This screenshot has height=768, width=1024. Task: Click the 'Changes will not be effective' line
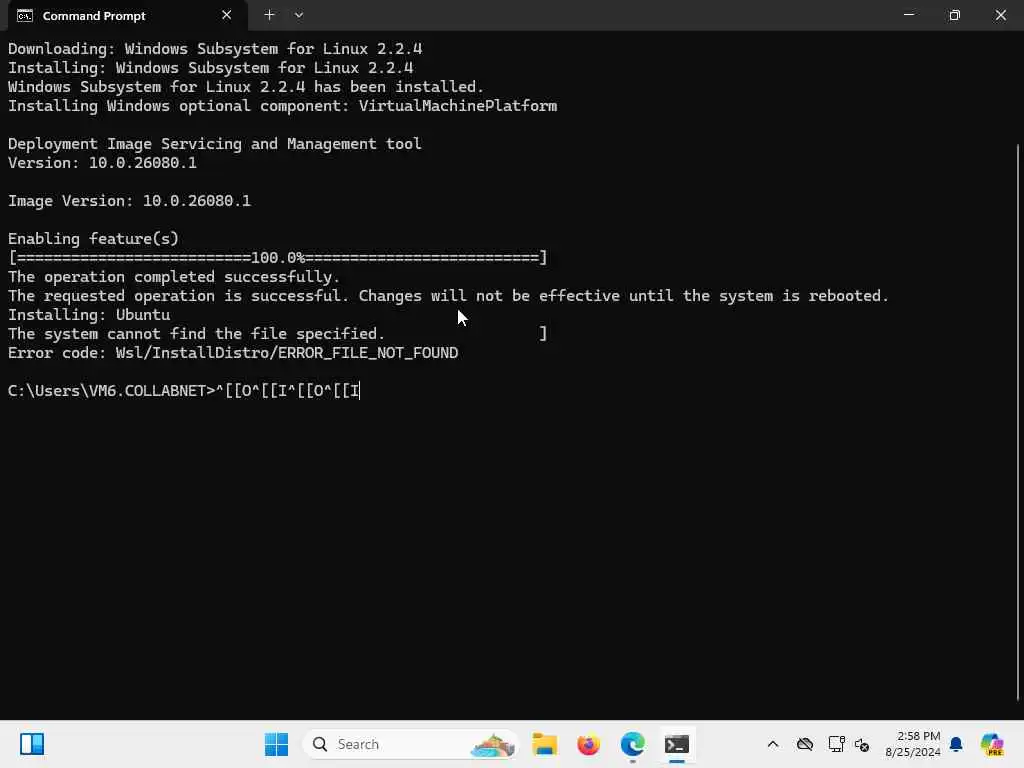[x=449, y=296]
